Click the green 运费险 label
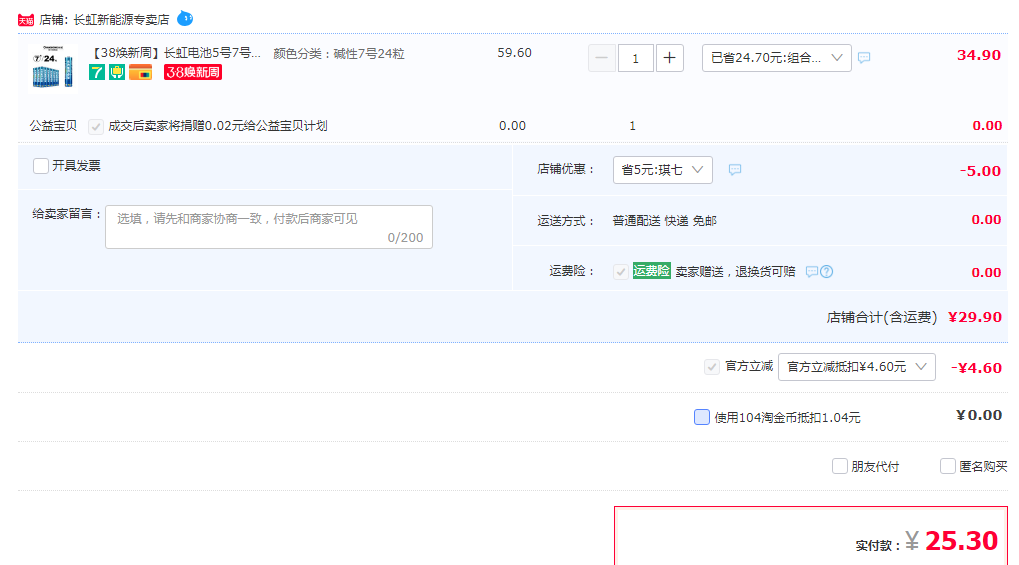1019x565 pixels. coord(651,271)
